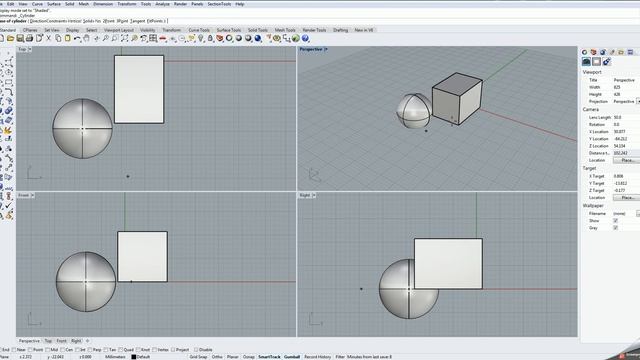640x360 pixels.
Task: Click Place button for Target Location
Action: click(x=627, y=198)
